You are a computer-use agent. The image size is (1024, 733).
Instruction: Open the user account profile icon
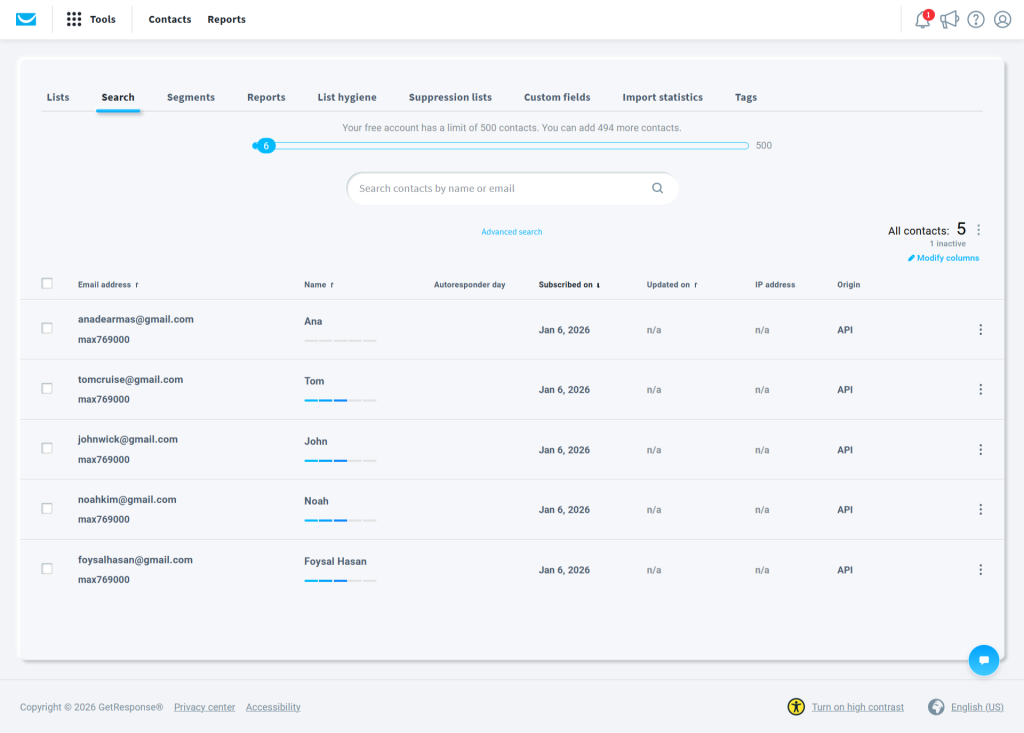[x=1002, y=20]
